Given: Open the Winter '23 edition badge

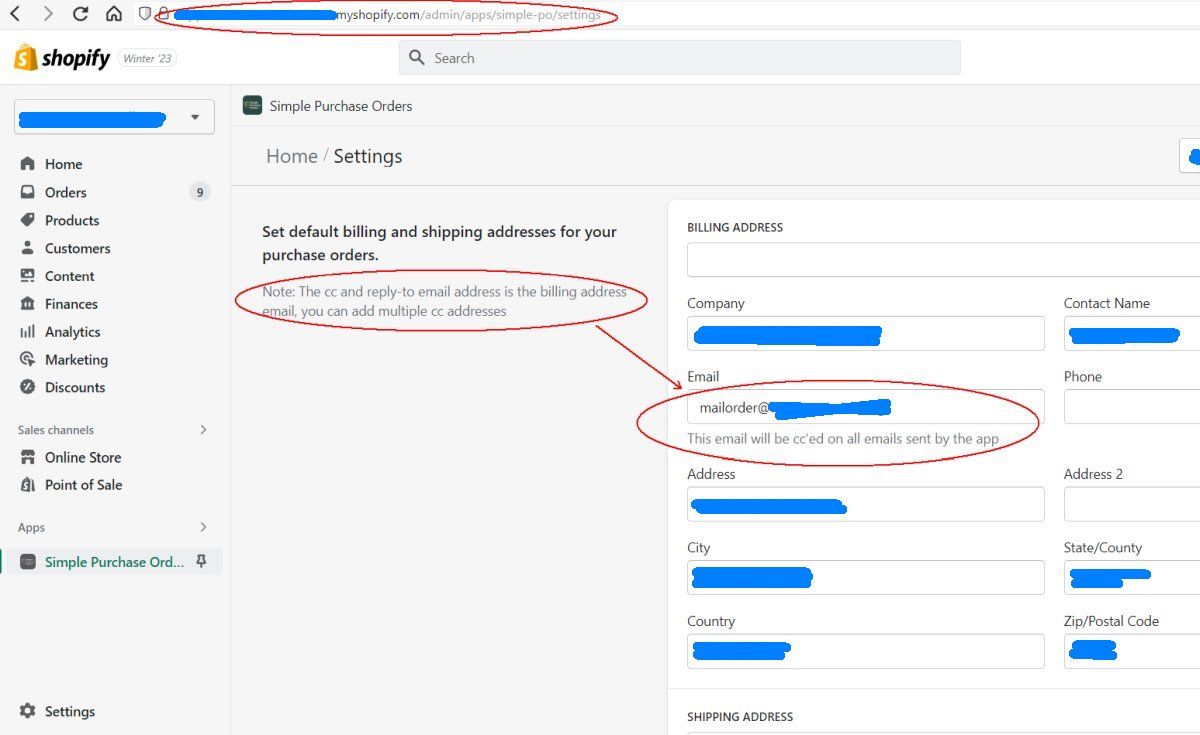Looking at the screenshot, I should tap(148, 58).
